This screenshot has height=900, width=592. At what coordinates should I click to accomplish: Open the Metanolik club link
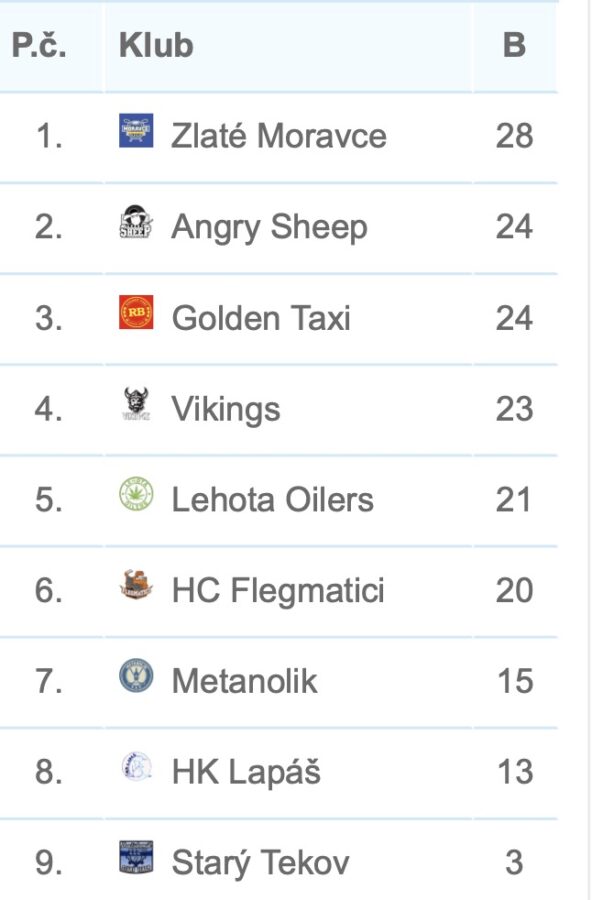point(245,681)
